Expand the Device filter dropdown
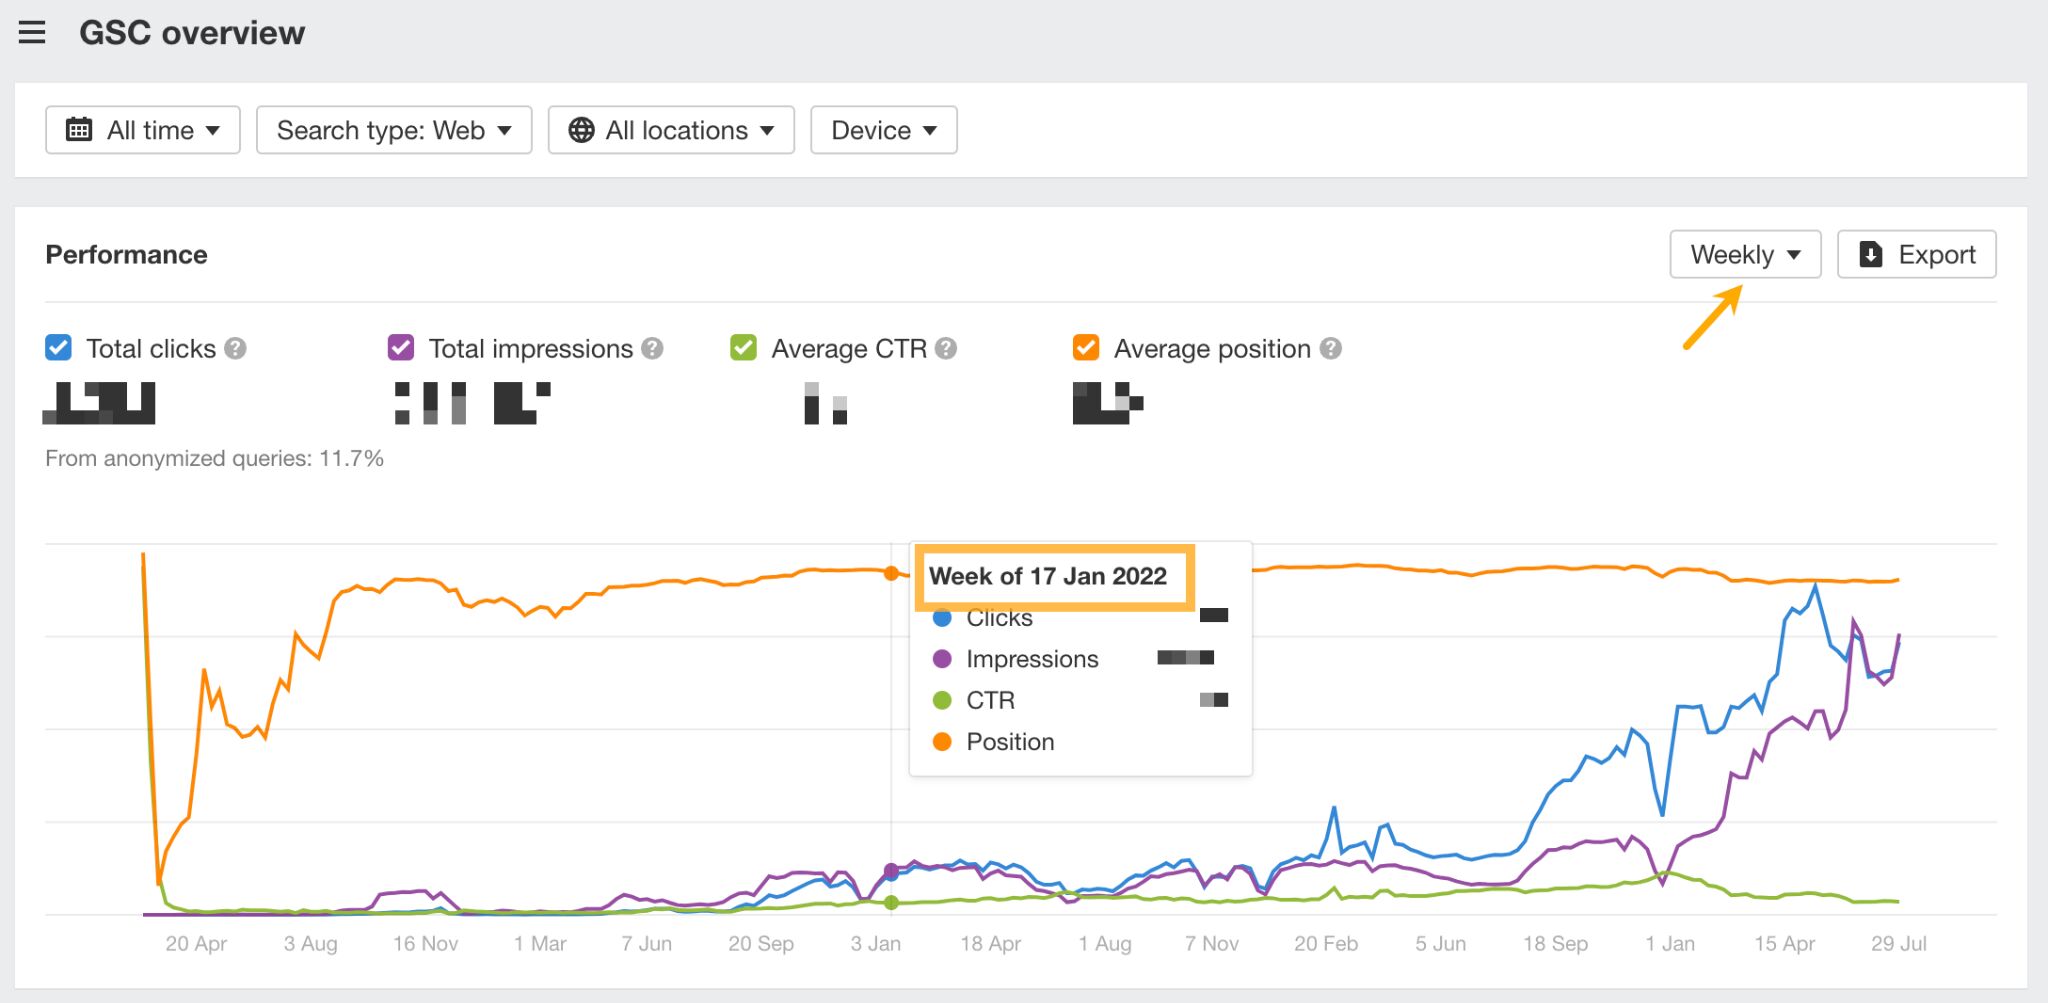 point(883,129)
